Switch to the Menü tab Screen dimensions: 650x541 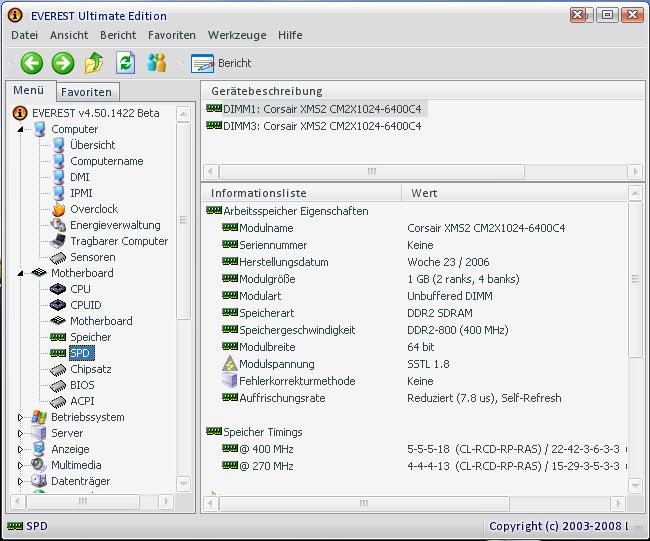click(29, 90)
